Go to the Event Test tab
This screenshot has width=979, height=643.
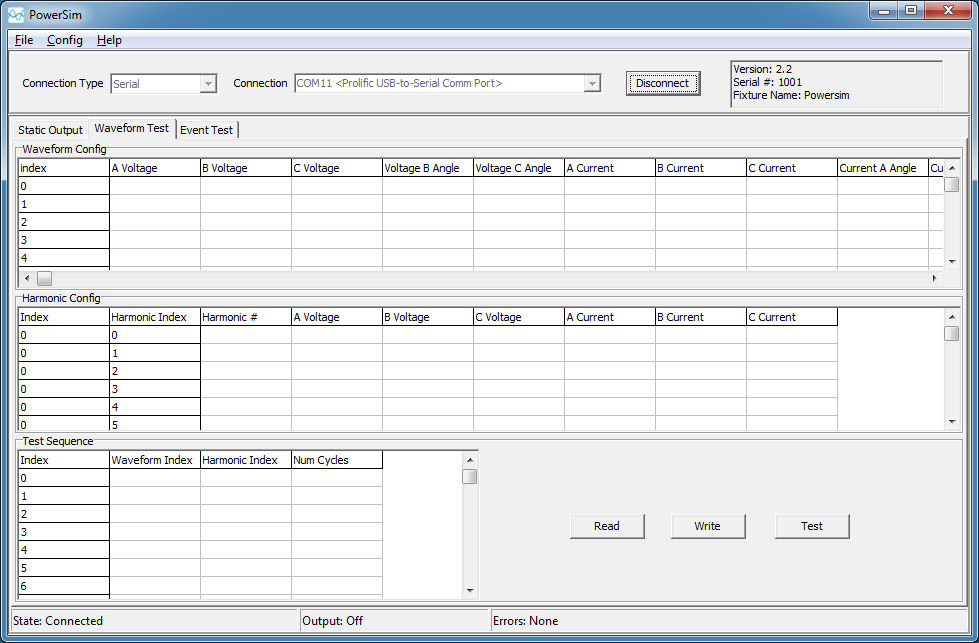click(207, 130)
